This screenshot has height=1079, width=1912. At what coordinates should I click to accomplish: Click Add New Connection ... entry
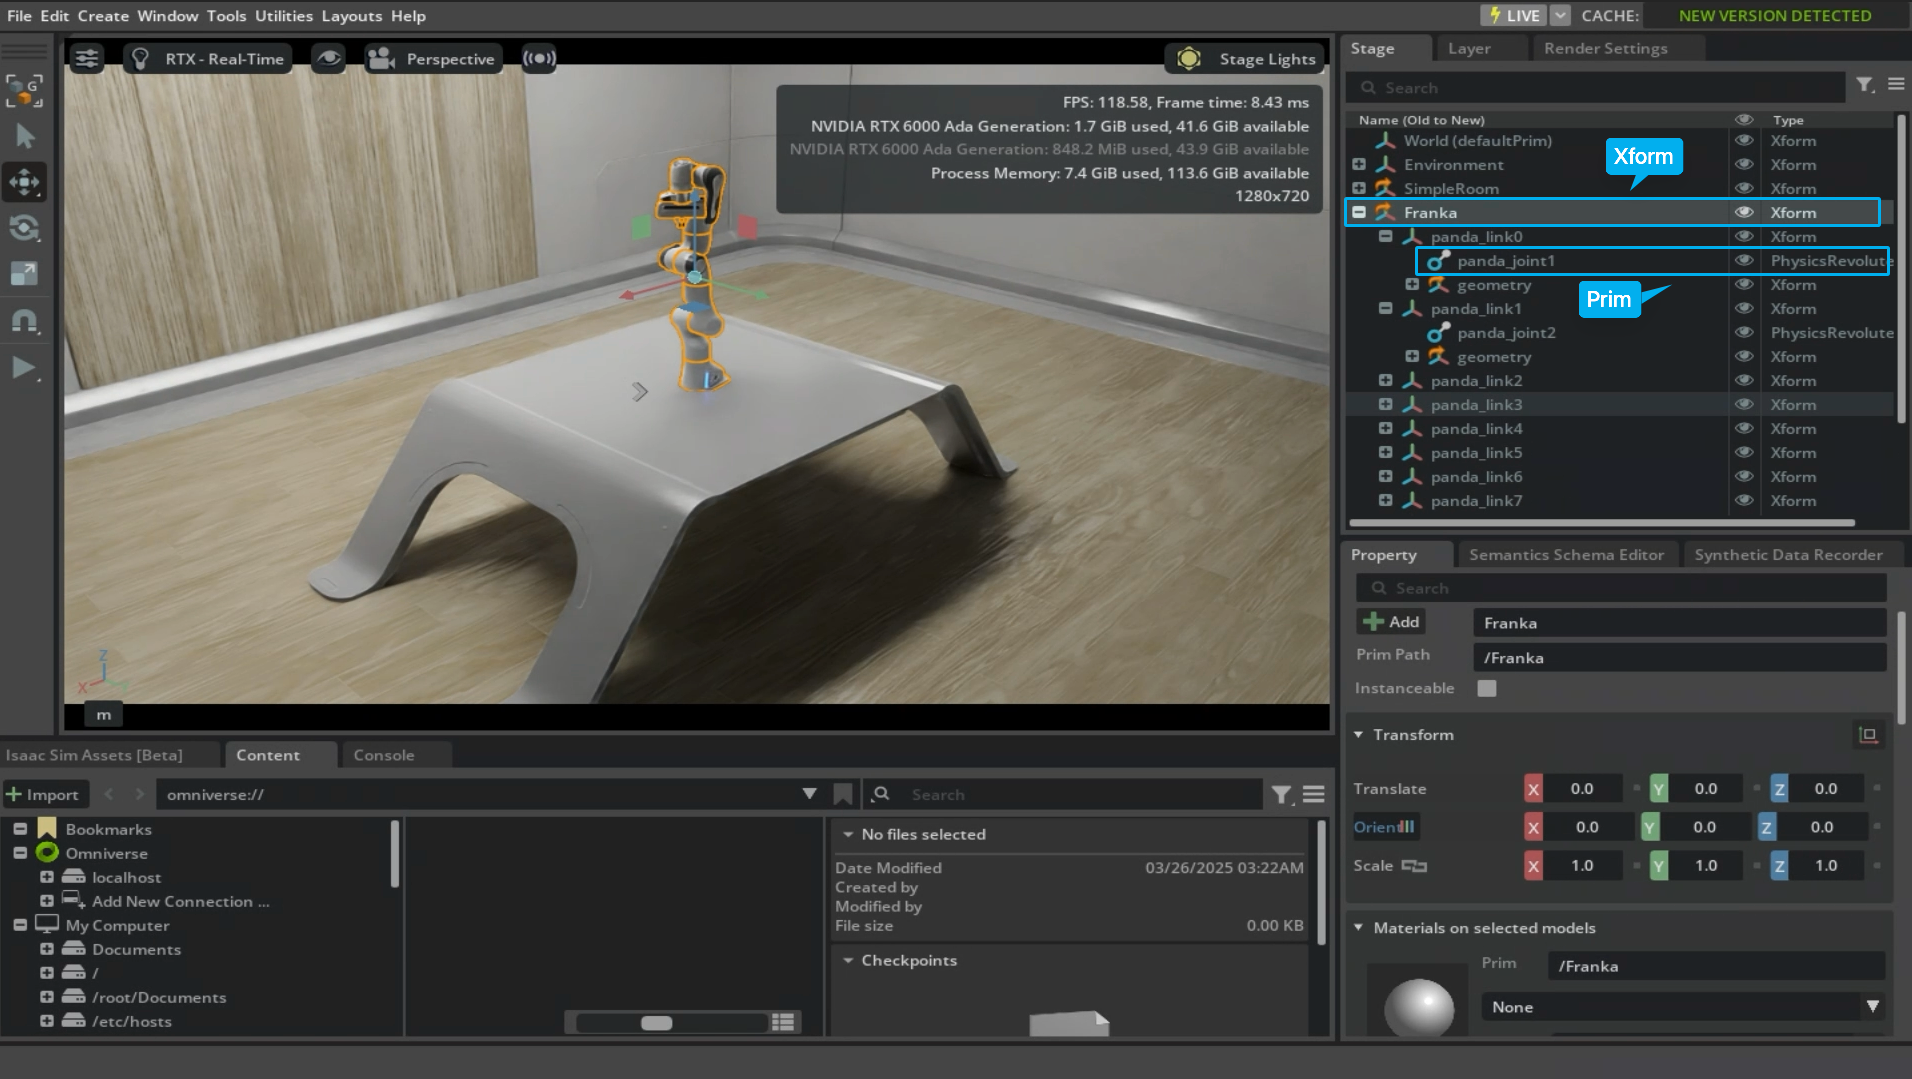coord(180,901)
